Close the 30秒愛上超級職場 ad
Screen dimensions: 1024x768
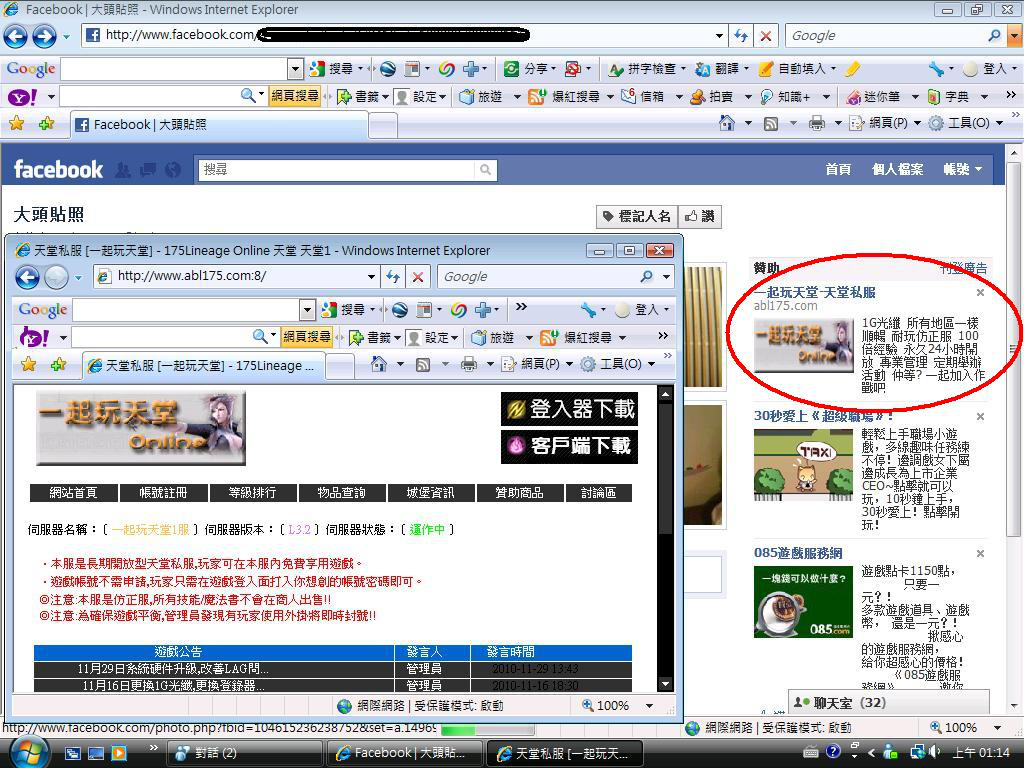(980, 416)
